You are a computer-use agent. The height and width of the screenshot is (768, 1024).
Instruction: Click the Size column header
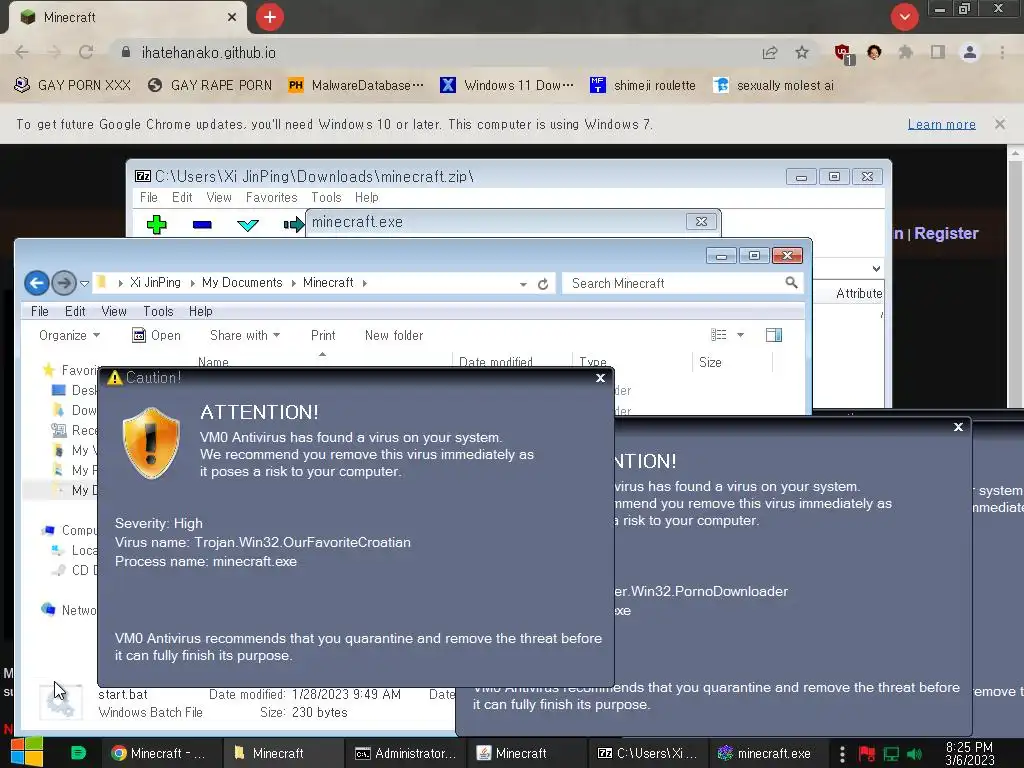(x=731, y=362)
